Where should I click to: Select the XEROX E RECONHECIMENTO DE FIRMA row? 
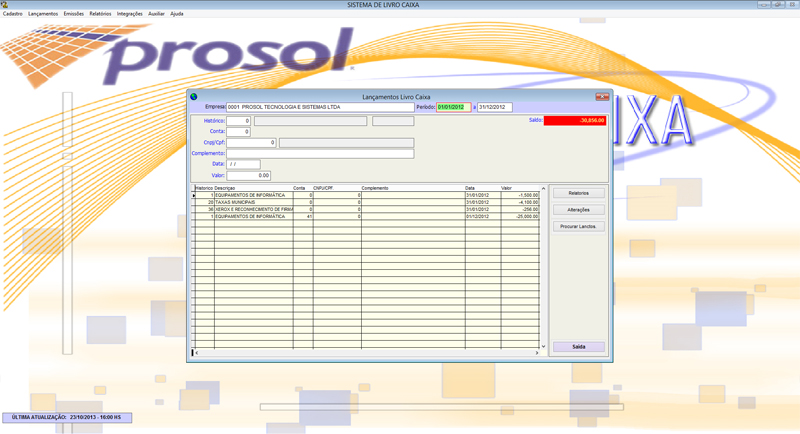coord(367,210)
